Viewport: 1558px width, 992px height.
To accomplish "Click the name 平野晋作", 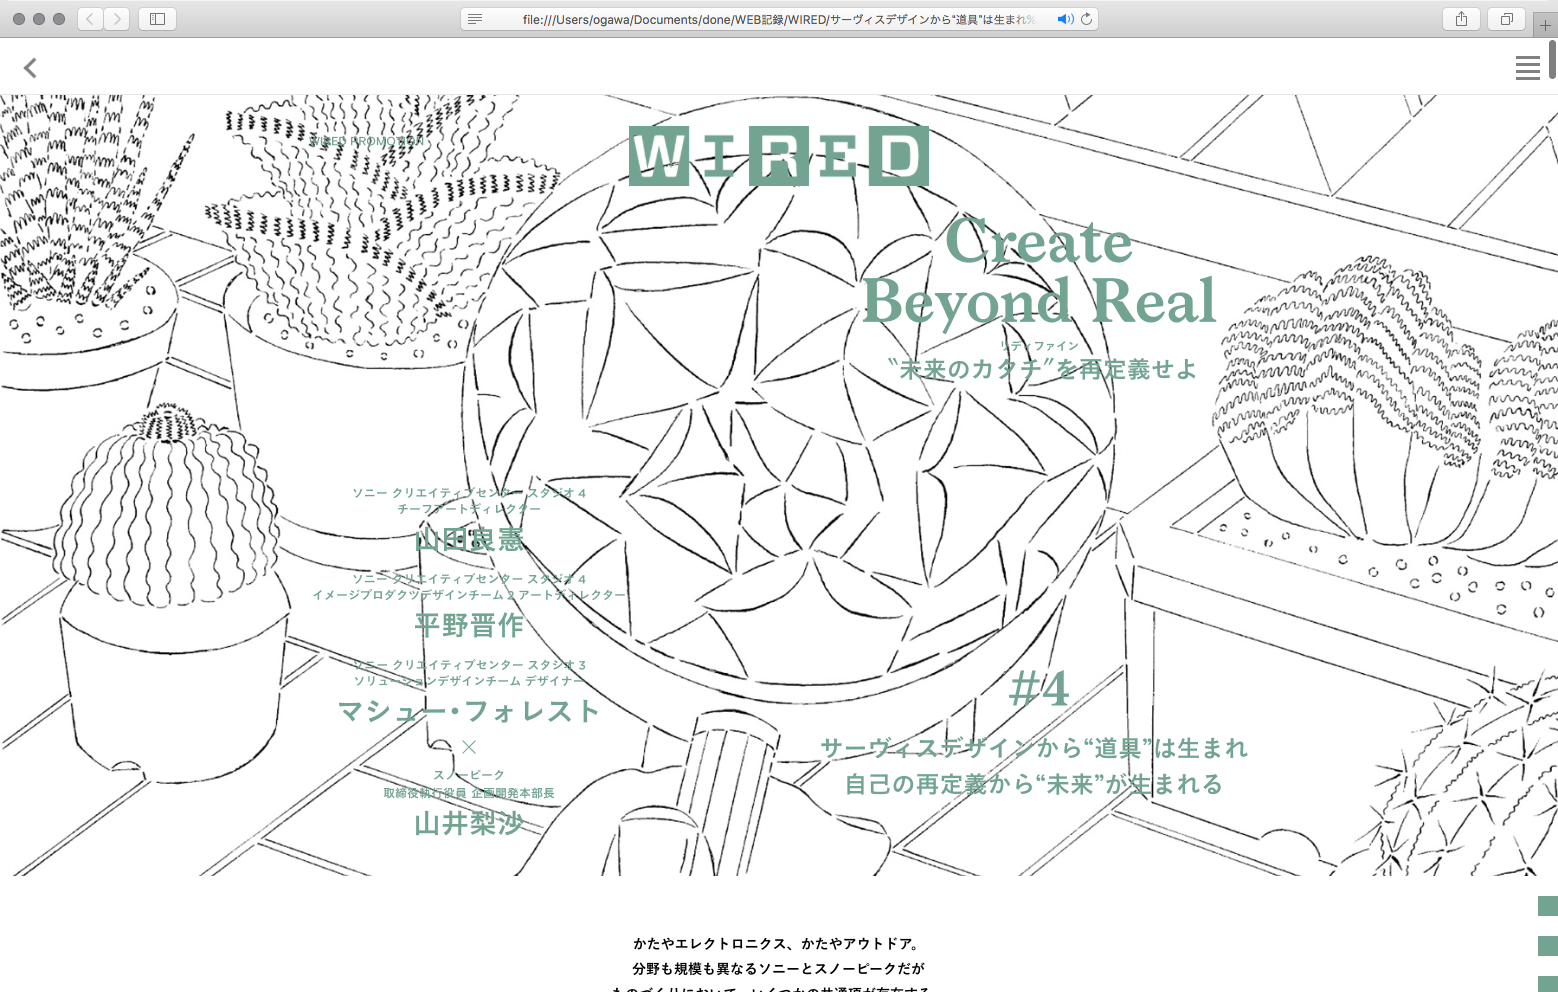I will (x=469, y=626).
